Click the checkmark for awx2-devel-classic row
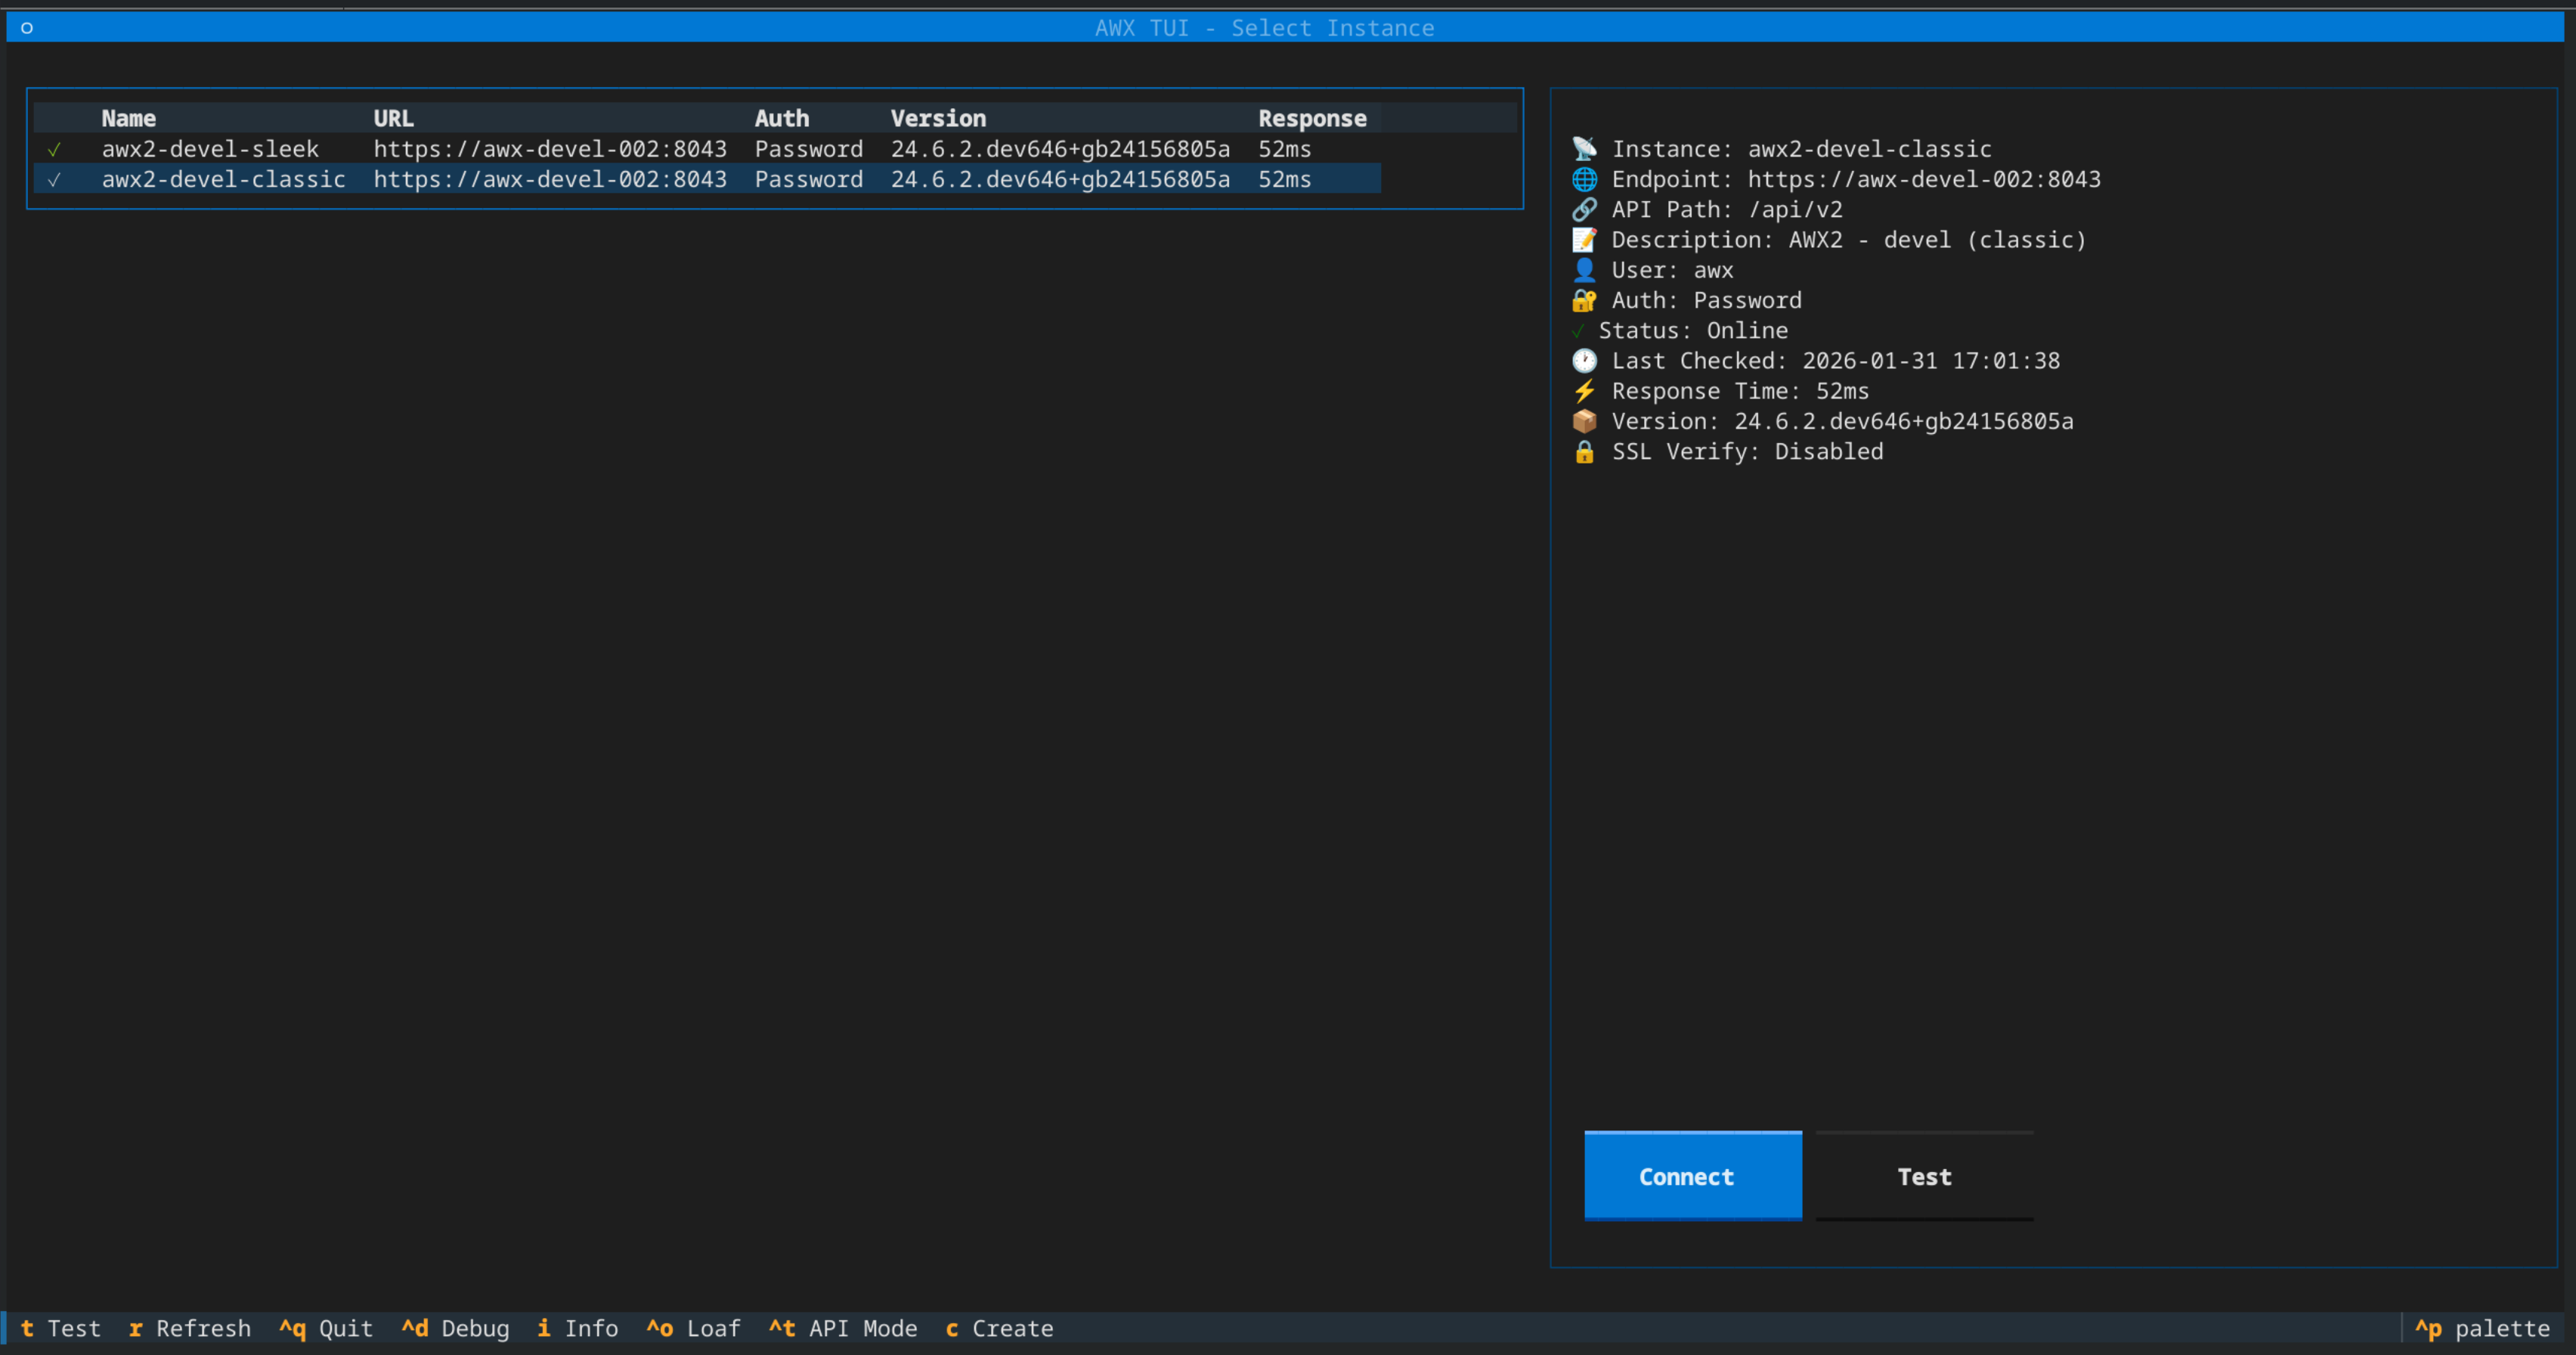 (x=54, y=179)
